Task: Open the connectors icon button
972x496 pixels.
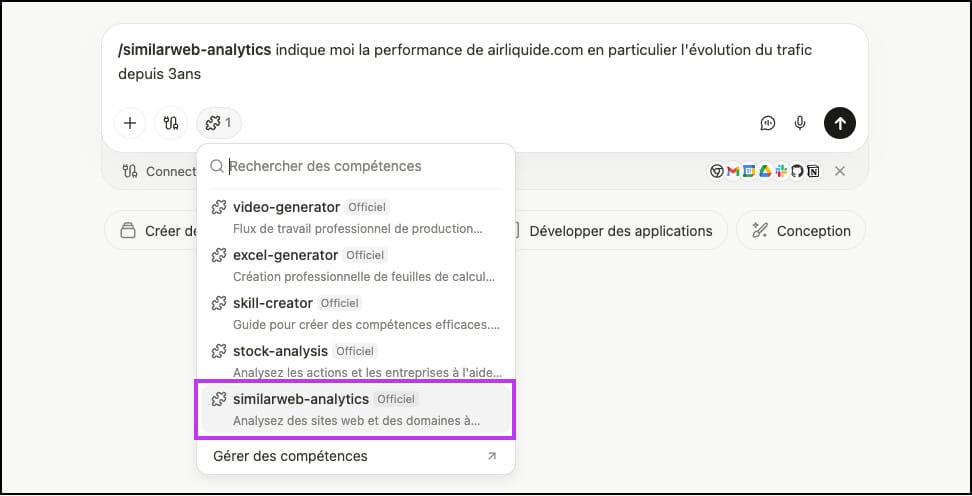Action: pyautogui.click(x=172, y=123)
